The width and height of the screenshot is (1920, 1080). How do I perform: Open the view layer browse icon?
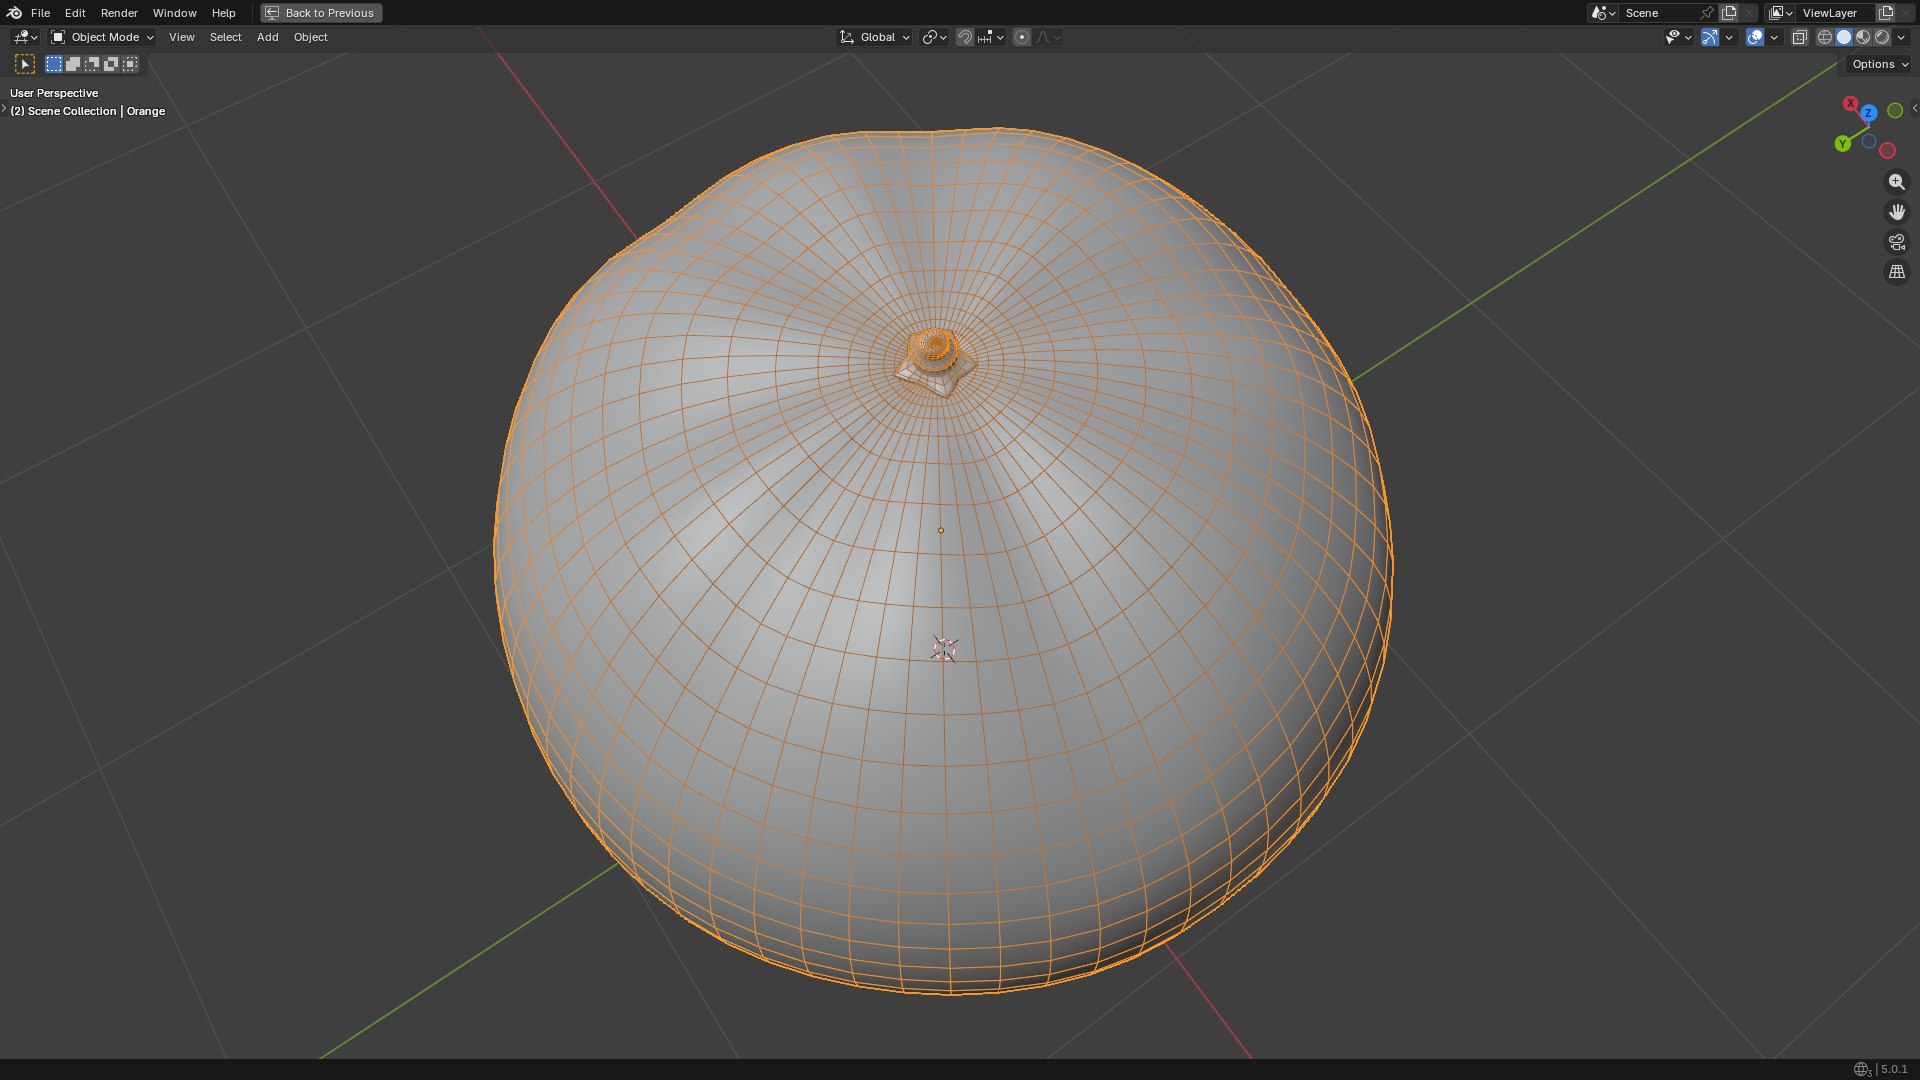tap(1780, 13)
